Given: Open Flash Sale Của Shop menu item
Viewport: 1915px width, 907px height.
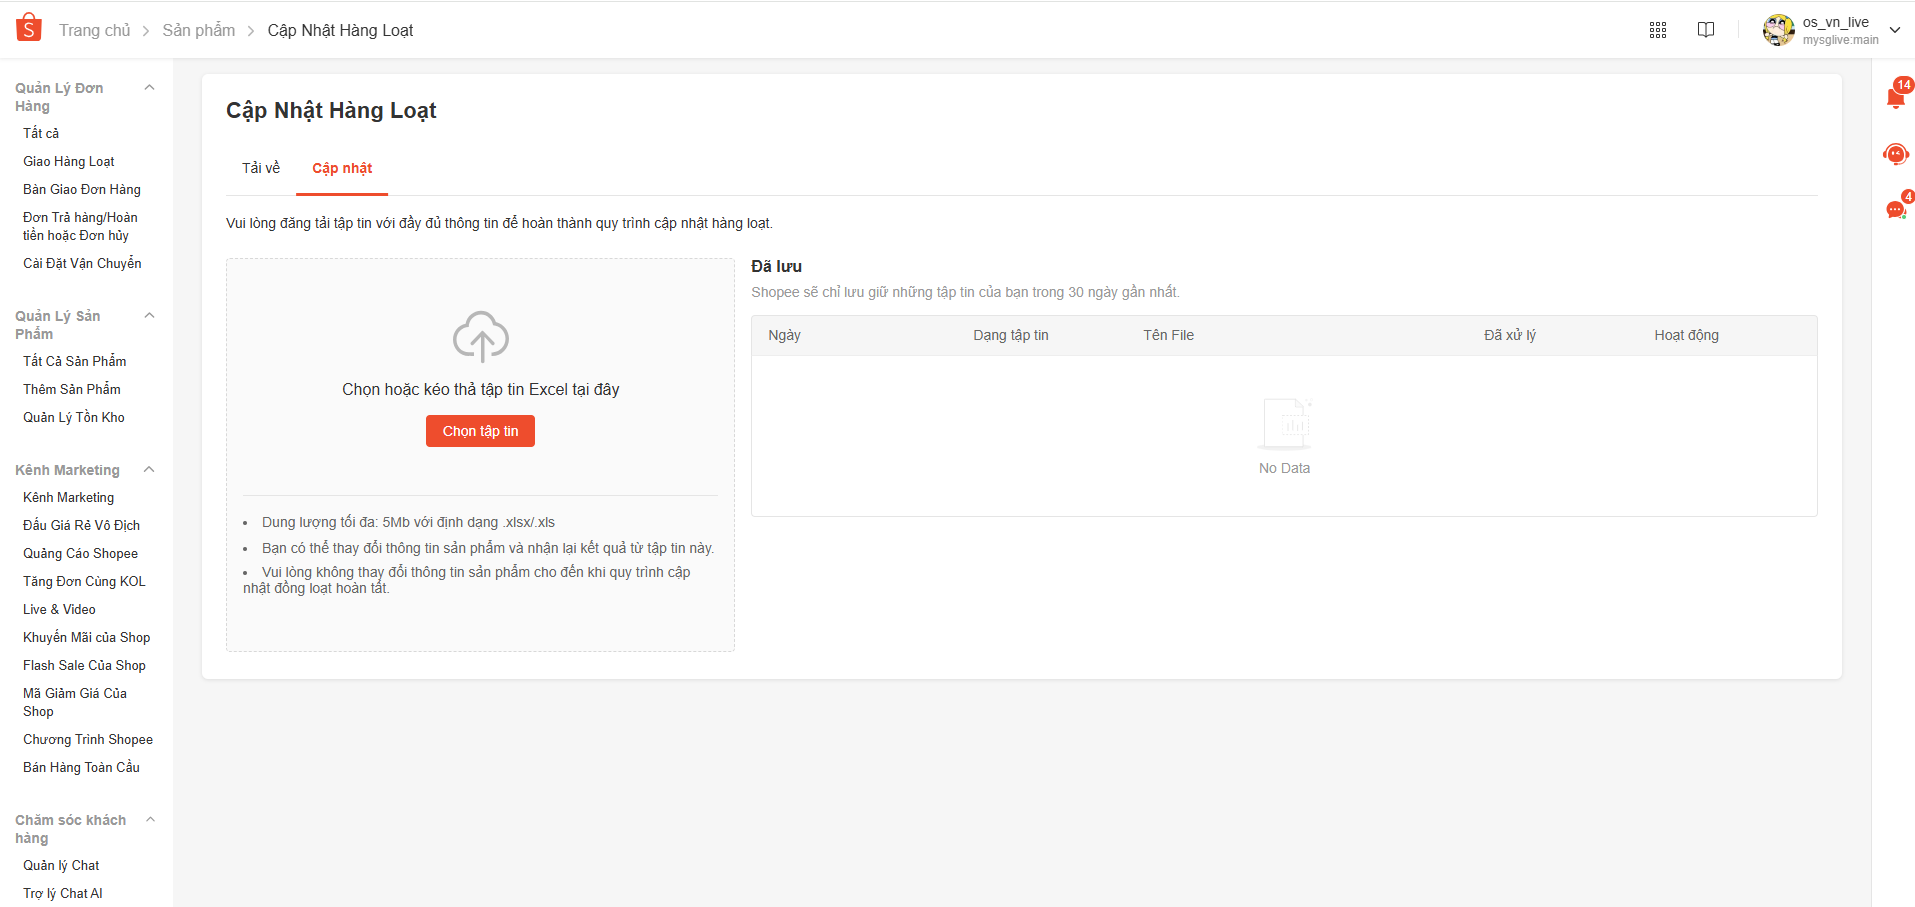Looking at the screenshot, I should tap(84, 665).
